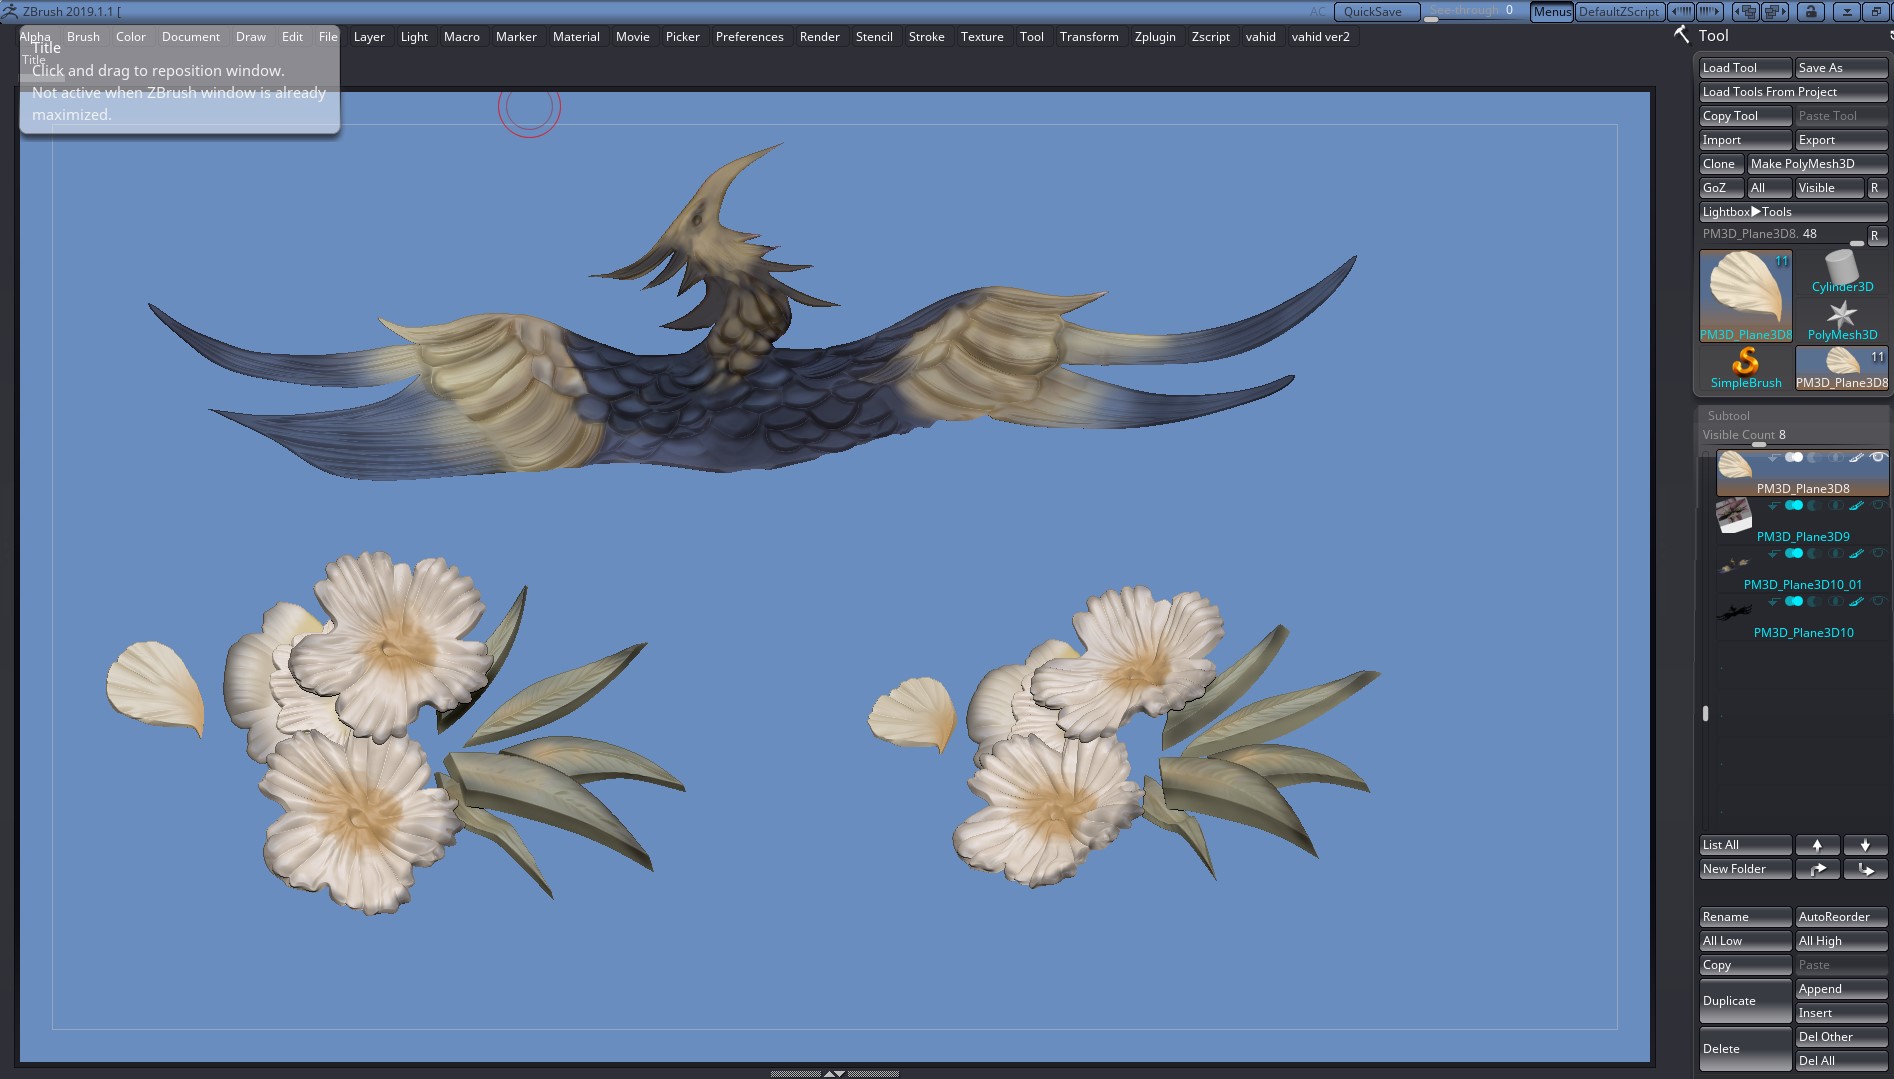Click the right tray divider arrows icon
This screenshot has width=1894, height=1079.
[x=1709, y=11]
